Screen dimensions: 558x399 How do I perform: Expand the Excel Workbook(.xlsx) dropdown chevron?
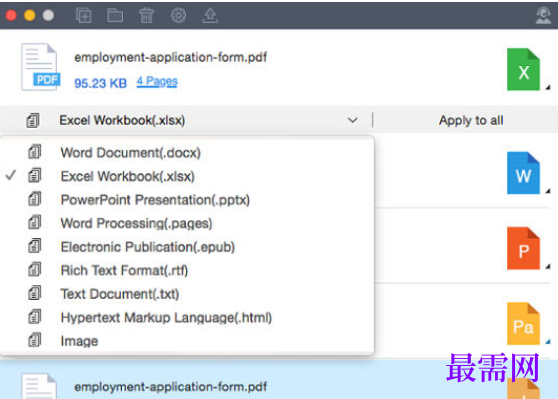tap(352, 120)
